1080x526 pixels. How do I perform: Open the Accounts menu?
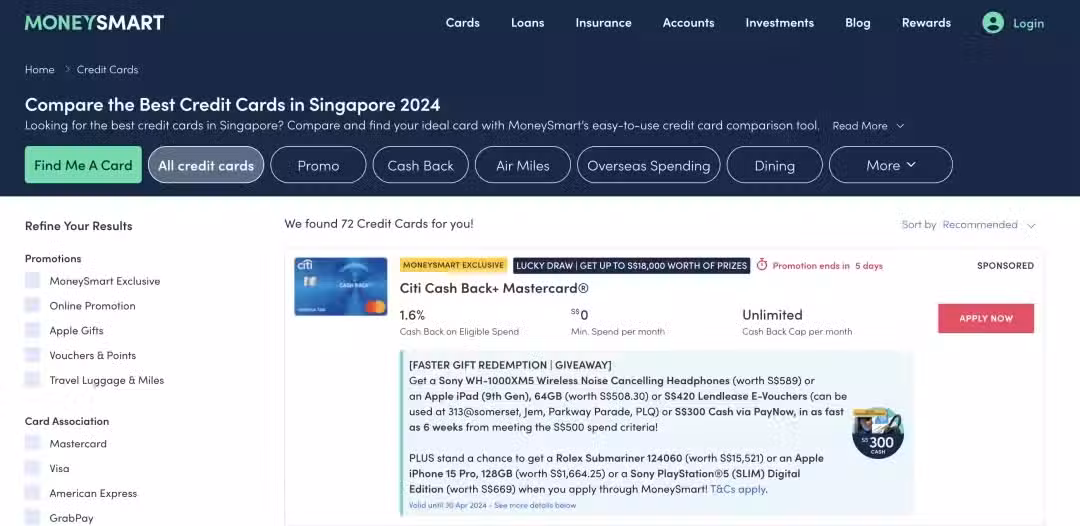pos(688,23)
